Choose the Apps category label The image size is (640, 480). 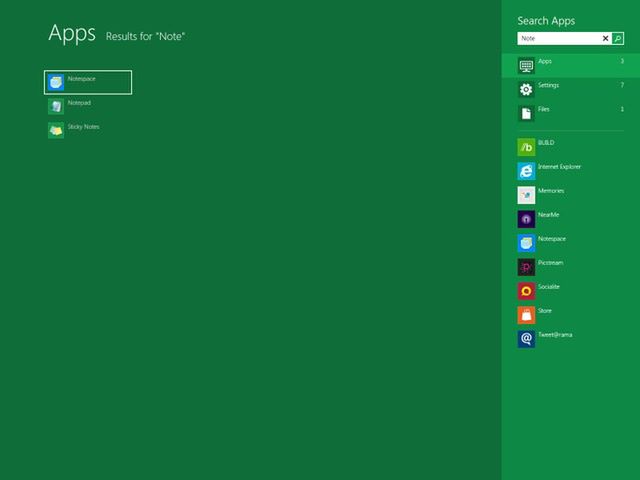(545, 61)
